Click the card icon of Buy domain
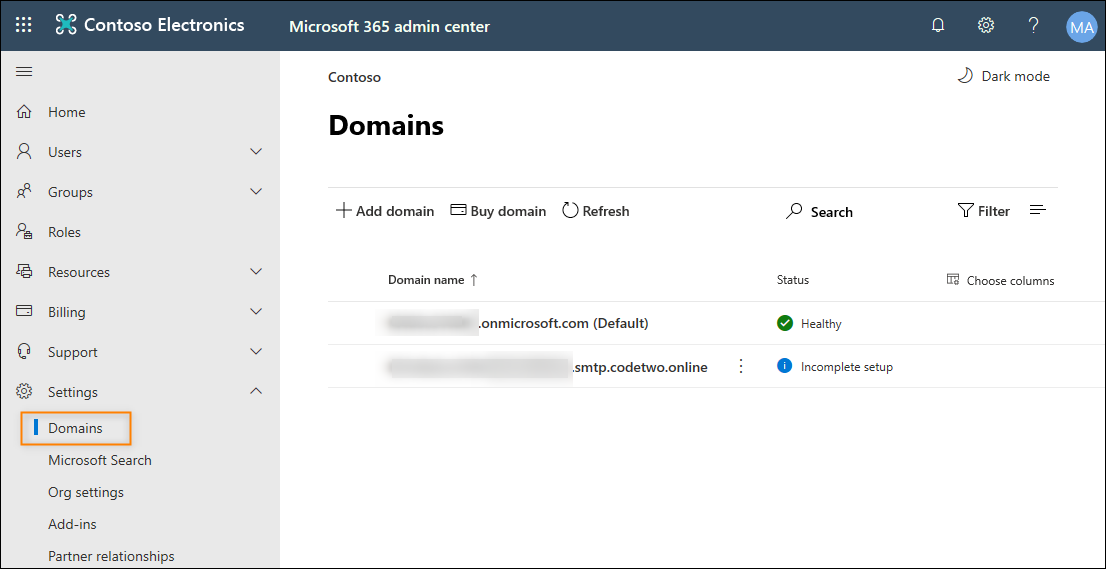The height and width of the screenshot is (569, 1106). point(458,211)
